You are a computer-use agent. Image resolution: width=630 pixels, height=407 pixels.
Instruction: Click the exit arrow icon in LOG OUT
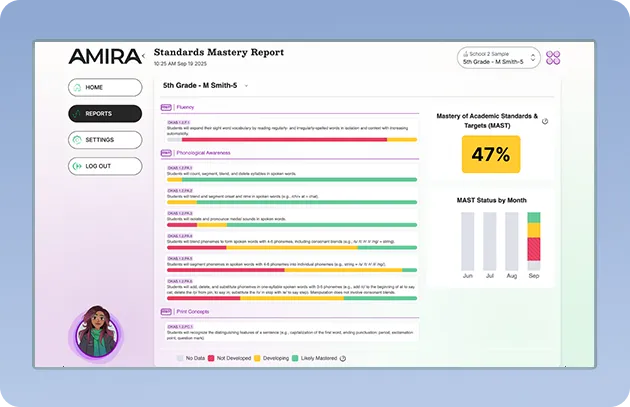(77, 166)
